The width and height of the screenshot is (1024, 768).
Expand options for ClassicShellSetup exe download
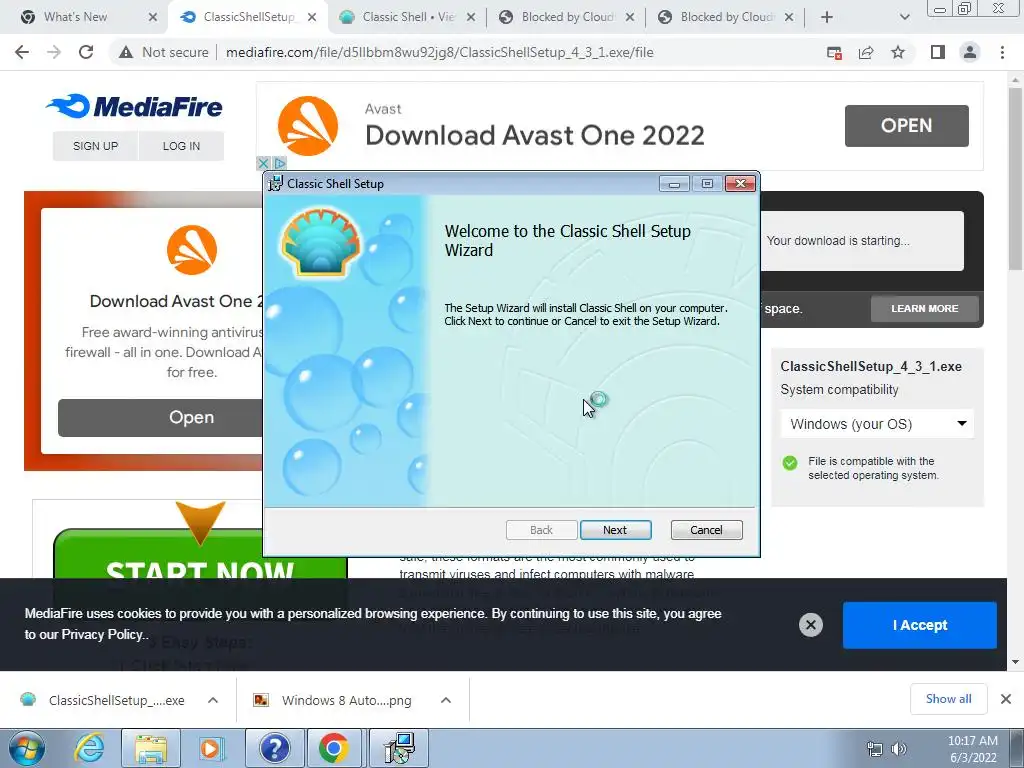[213, 700]
